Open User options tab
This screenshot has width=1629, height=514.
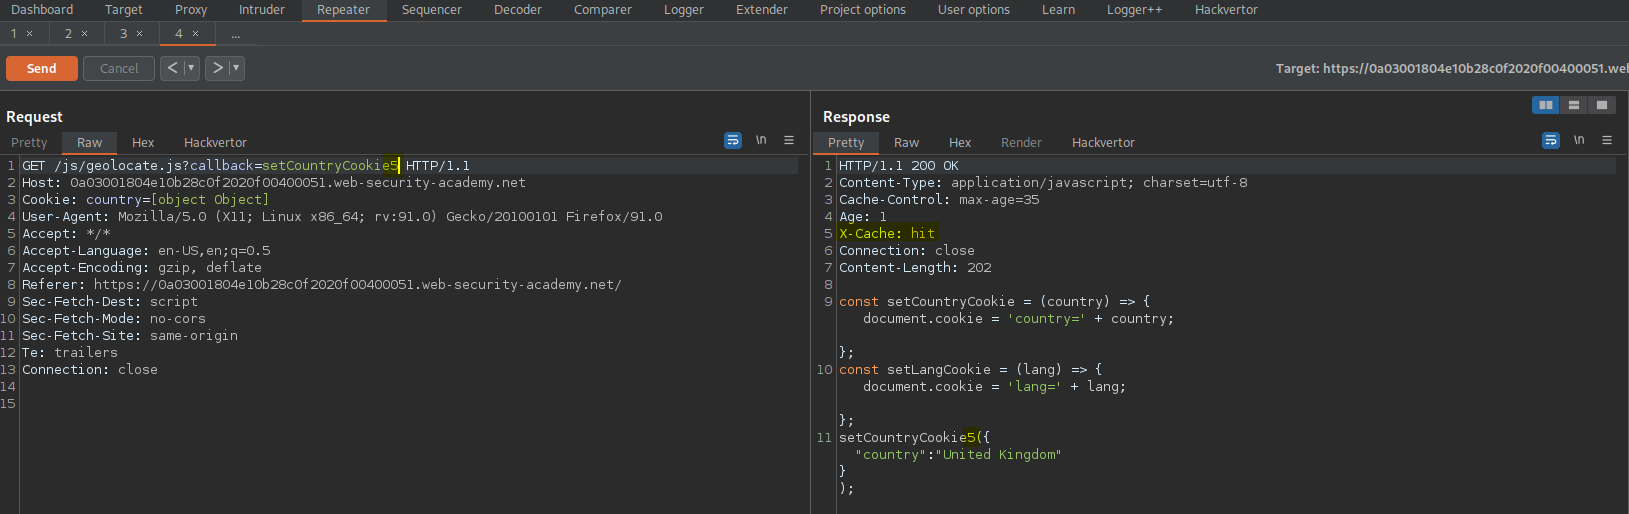tap(974, 10)
